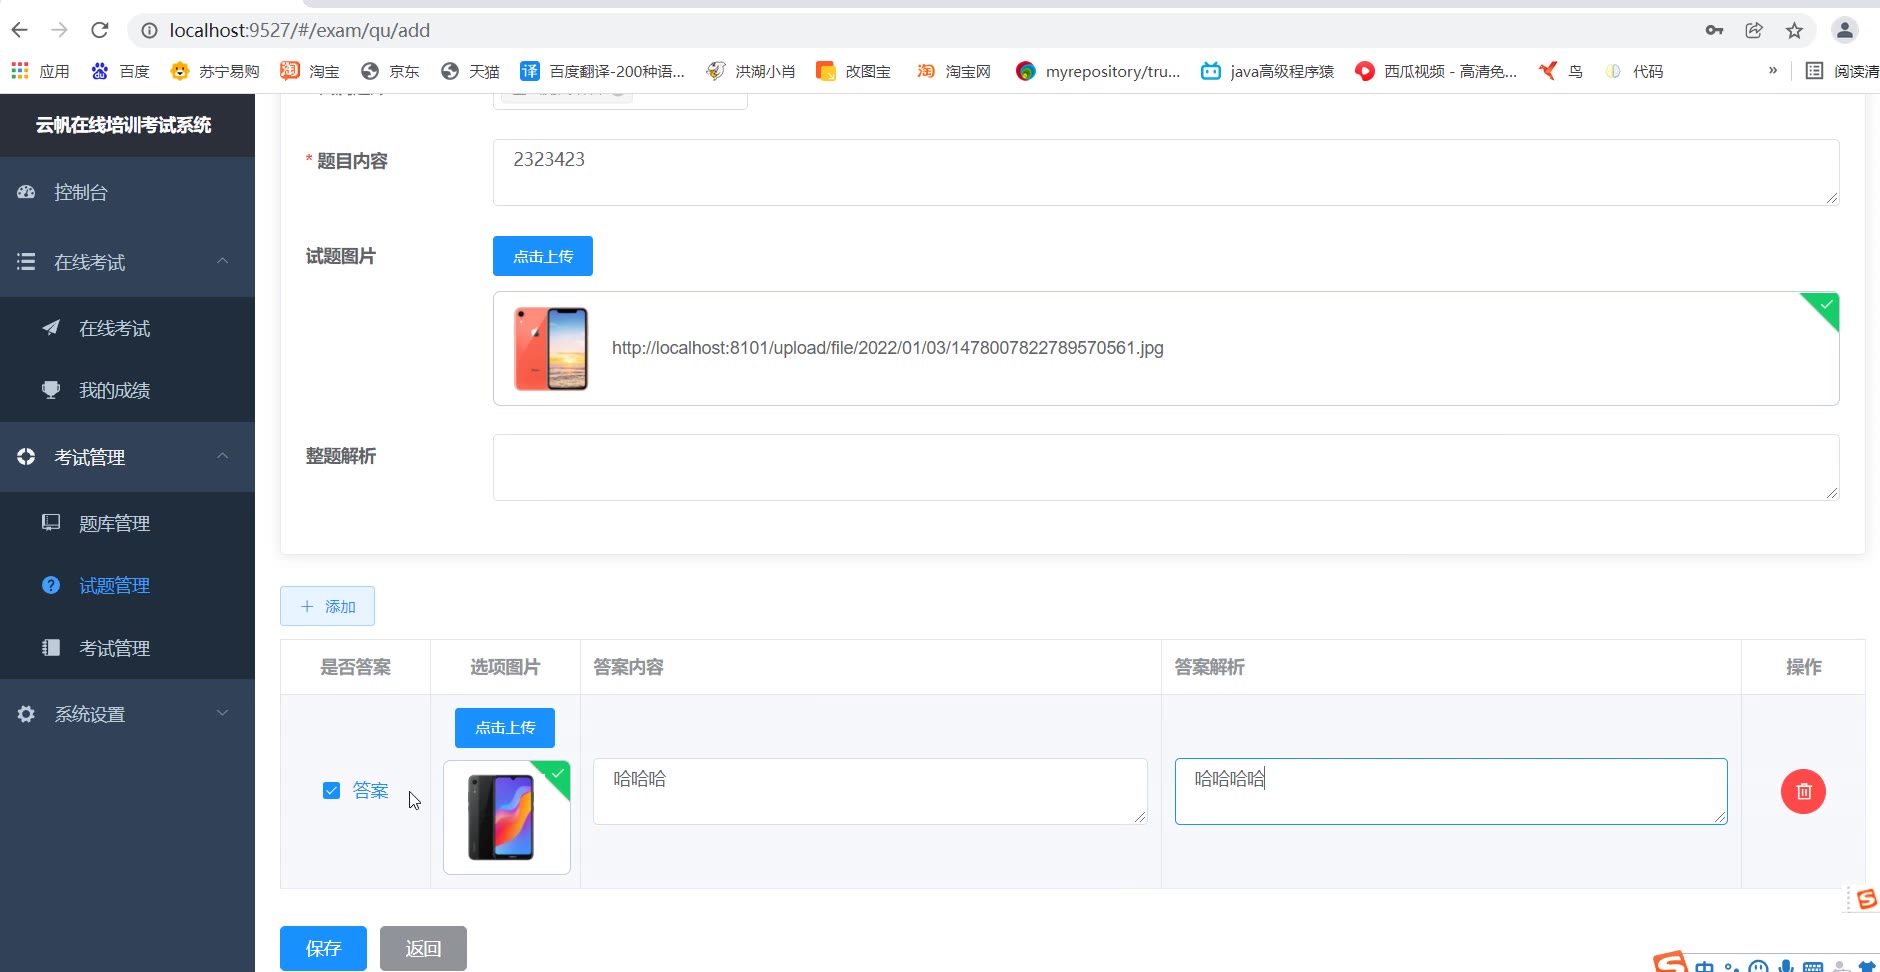Open saved passwords key icon
The height and width of the screenshot is (972, 1880).
[x=1714, y=30]
